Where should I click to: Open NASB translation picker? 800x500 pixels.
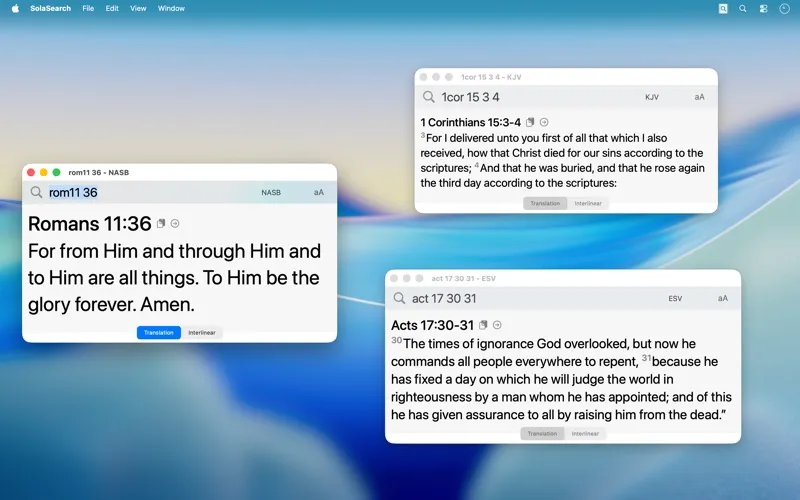click(271, 192)
